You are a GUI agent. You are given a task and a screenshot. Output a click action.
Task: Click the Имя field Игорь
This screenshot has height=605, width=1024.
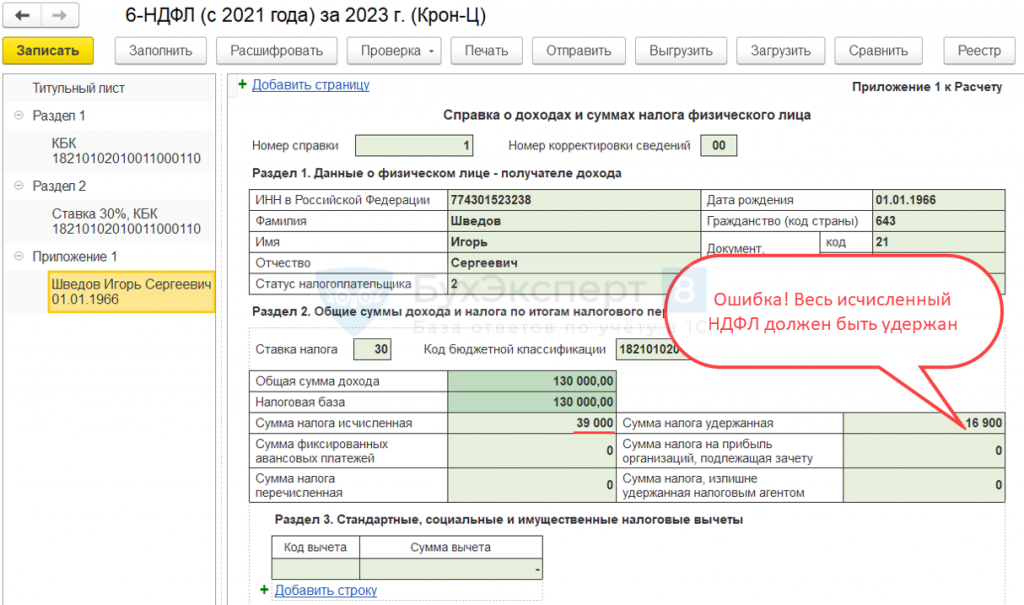pos(573,242)
